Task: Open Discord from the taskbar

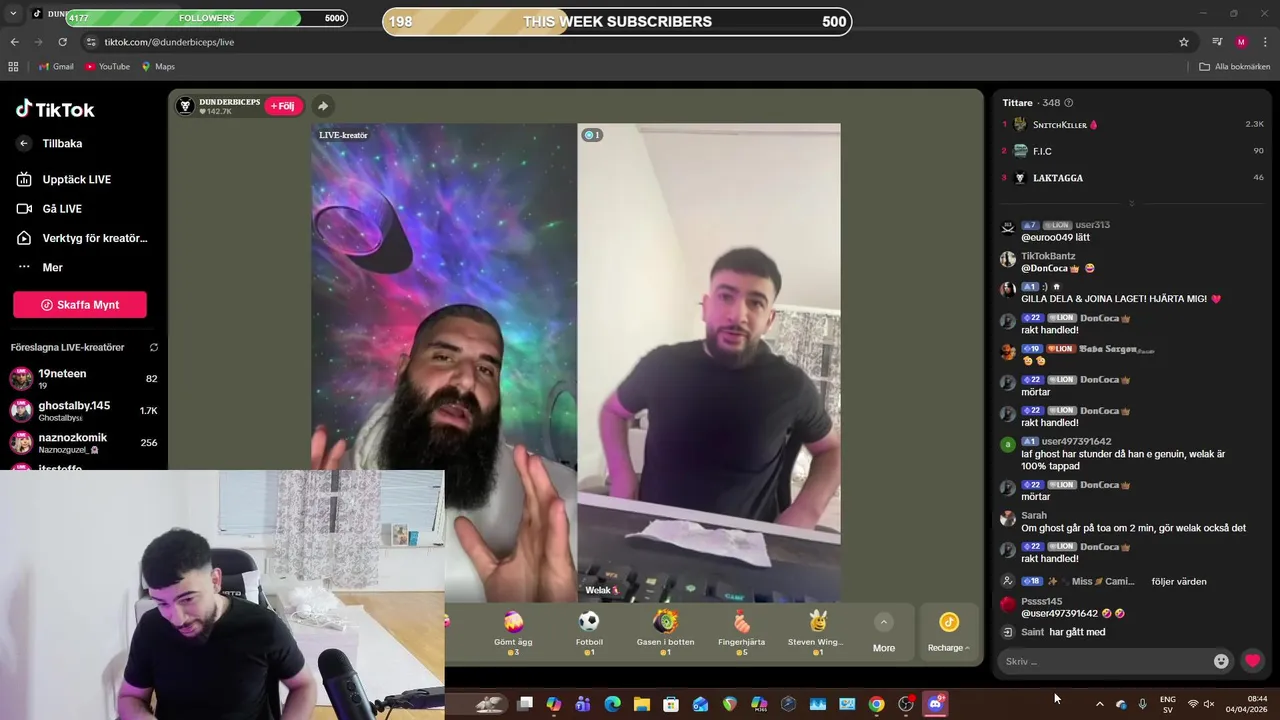Action: point(935,704)
